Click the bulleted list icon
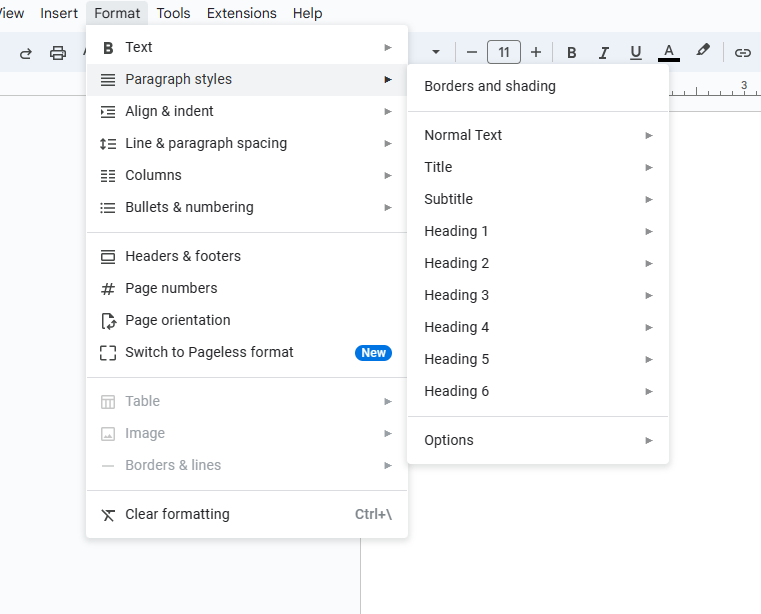This screenshot has width=761, height=614. click(108, 208)
